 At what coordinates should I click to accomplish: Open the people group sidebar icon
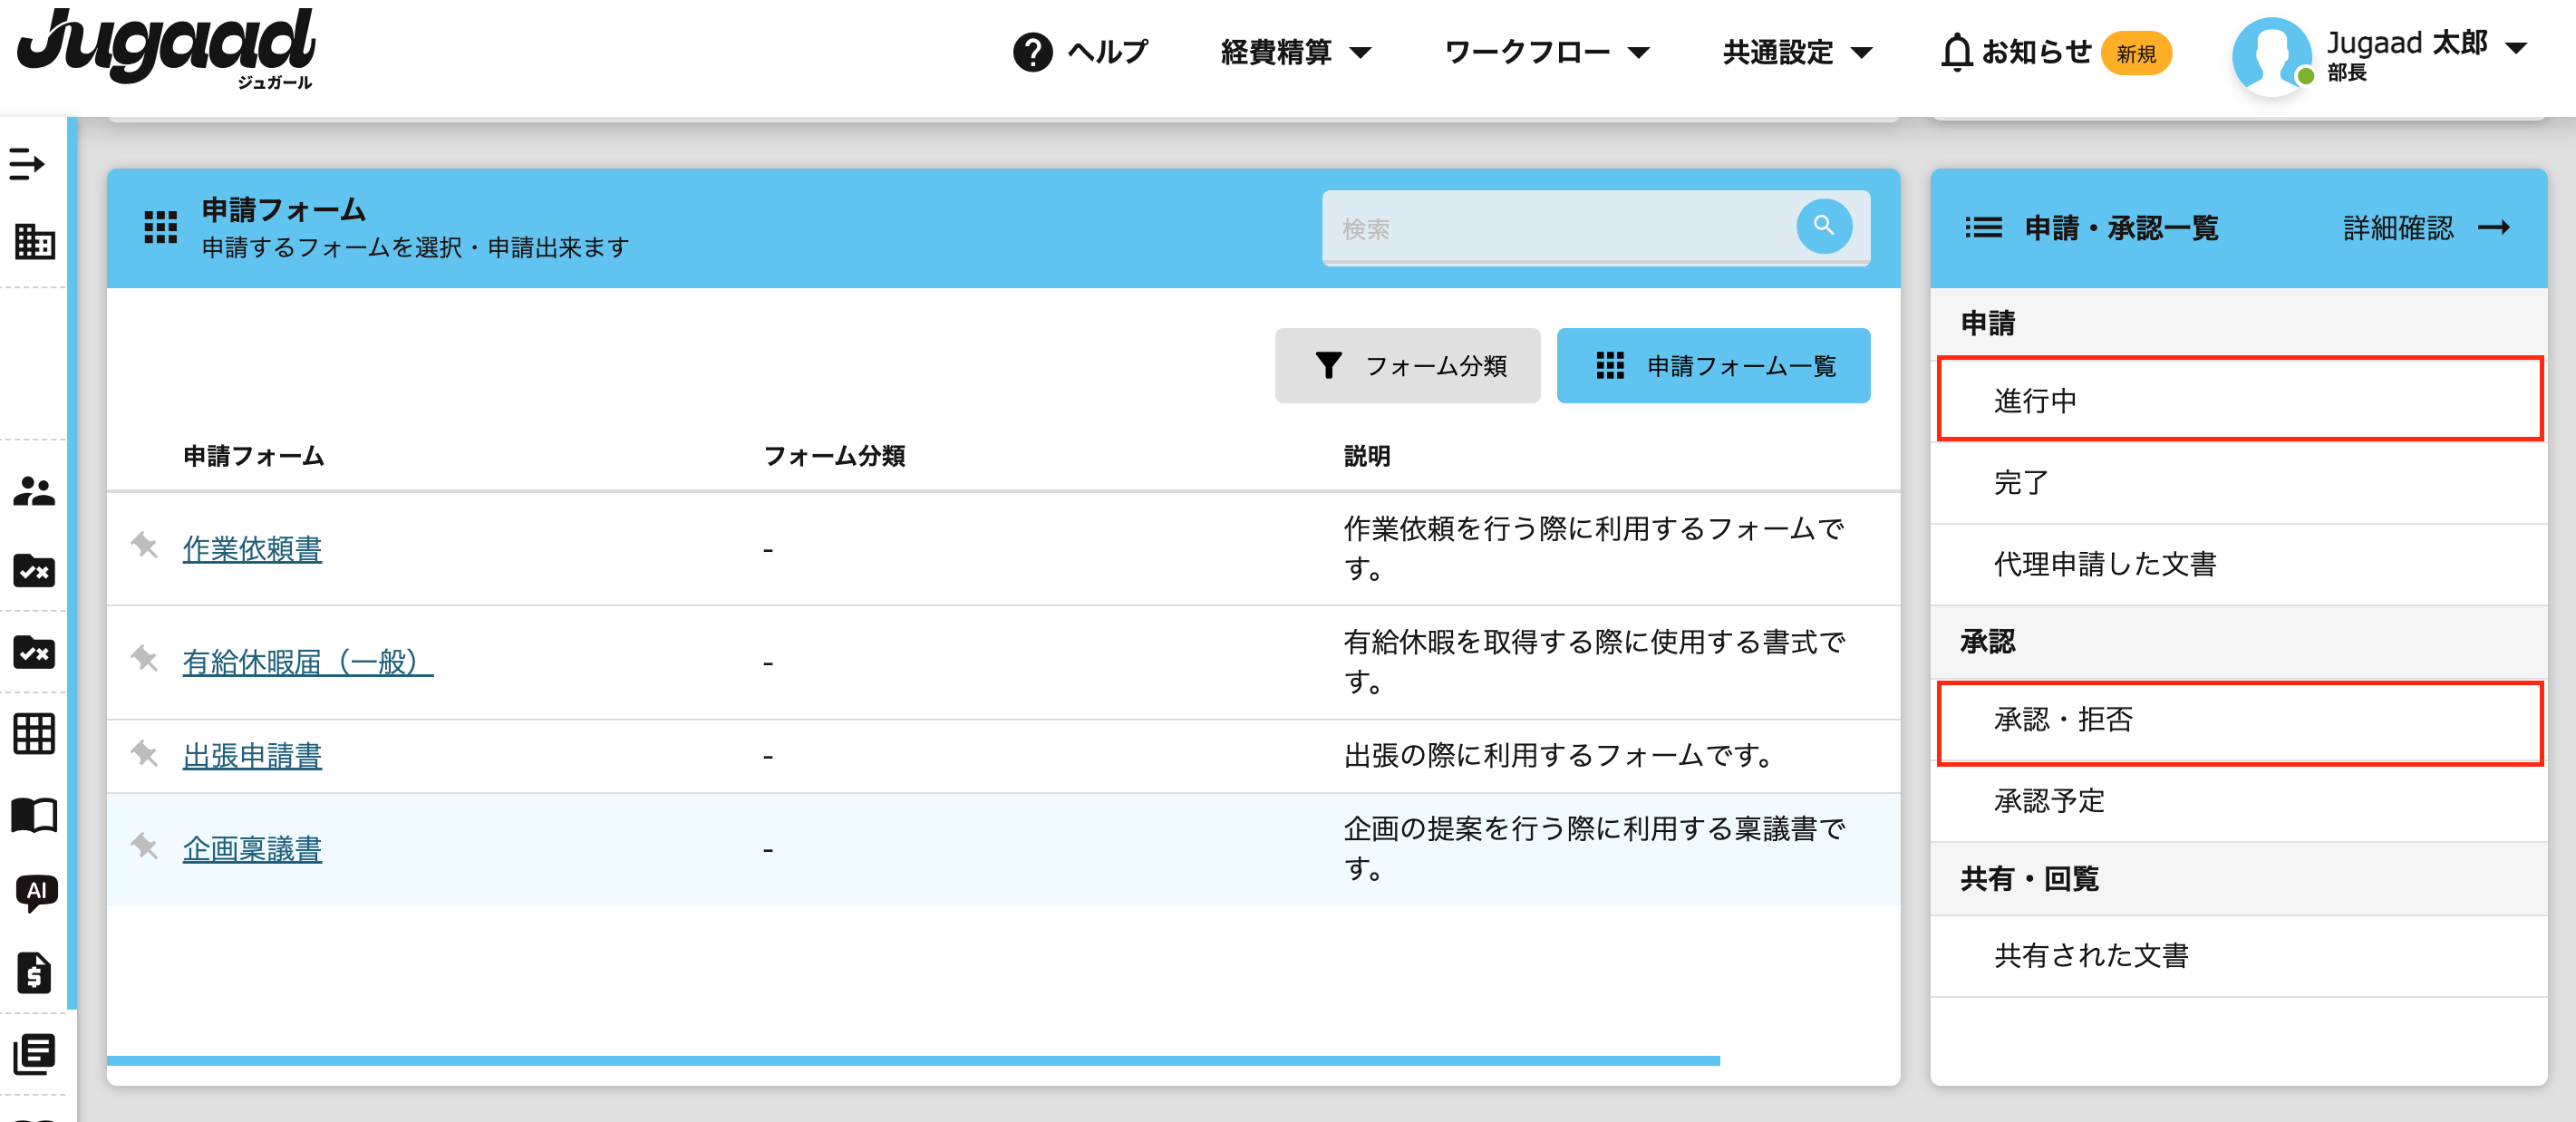[x=34, y=491]
